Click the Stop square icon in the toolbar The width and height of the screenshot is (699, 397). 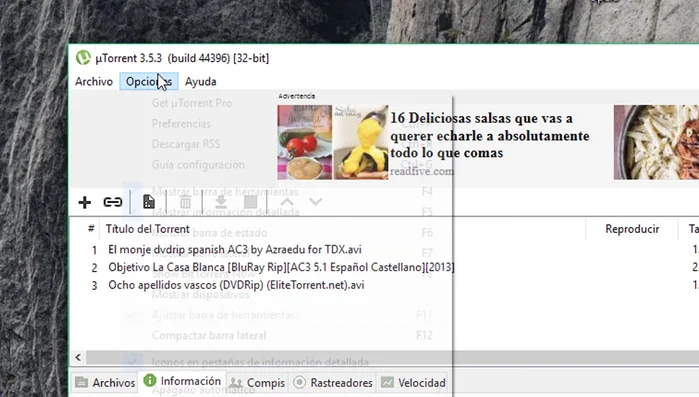click(251, 202)
